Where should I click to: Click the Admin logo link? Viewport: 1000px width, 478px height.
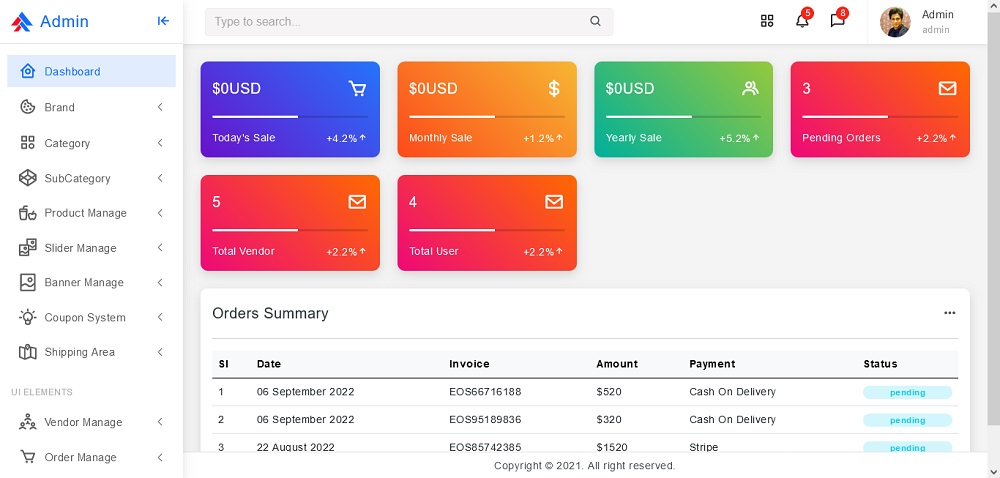50,21
